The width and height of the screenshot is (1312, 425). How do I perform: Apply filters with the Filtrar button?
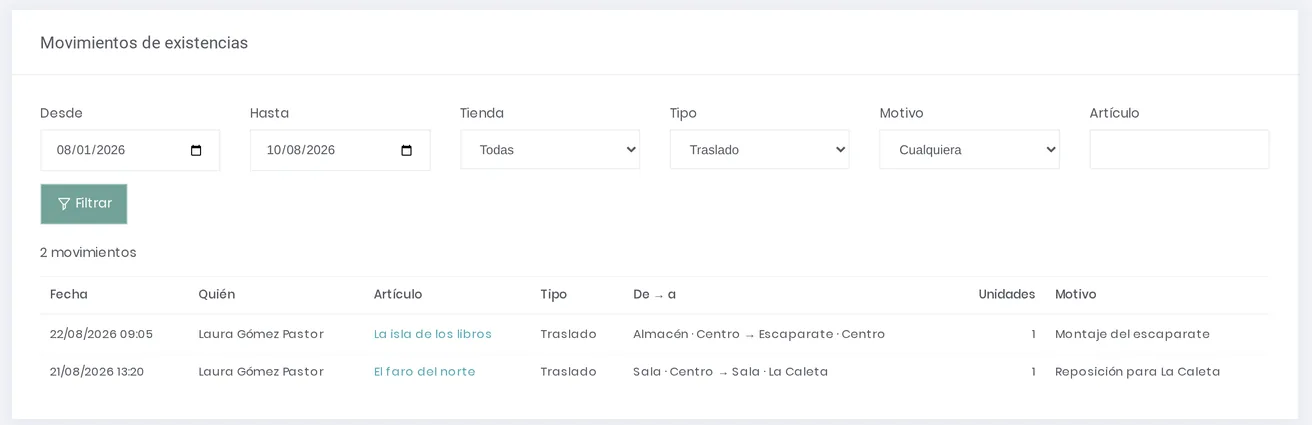pyautogui.click(x=84, y=204)
